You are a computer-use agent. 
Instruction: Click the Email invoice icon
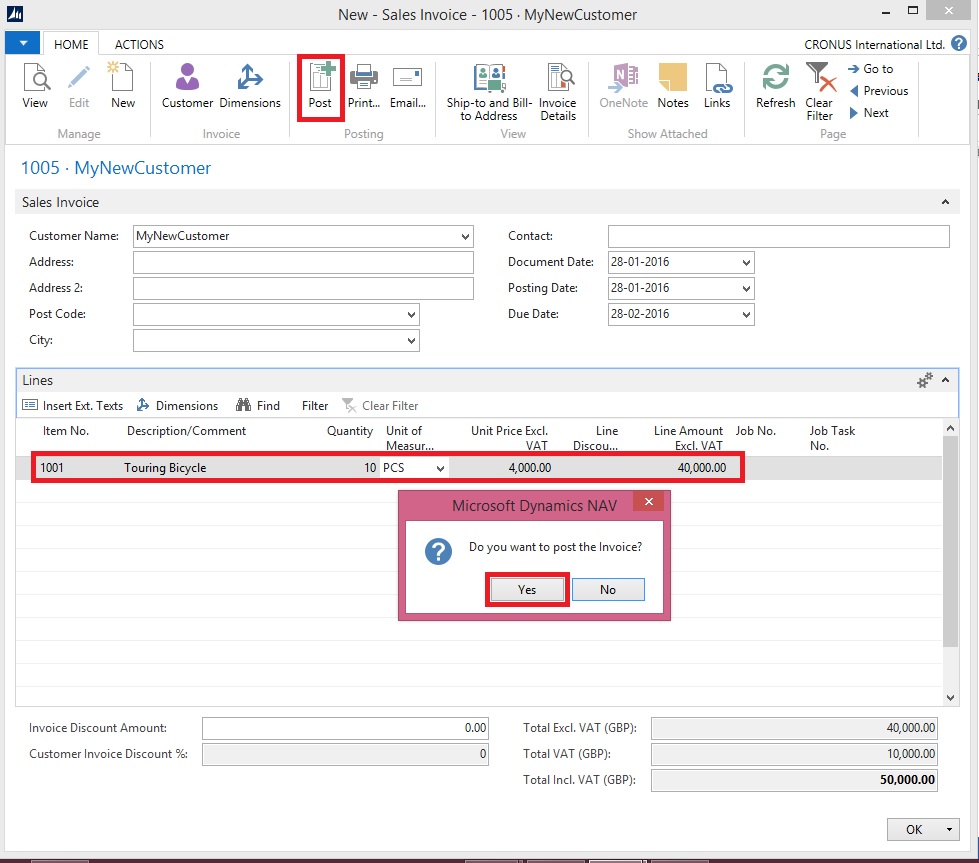407,87
